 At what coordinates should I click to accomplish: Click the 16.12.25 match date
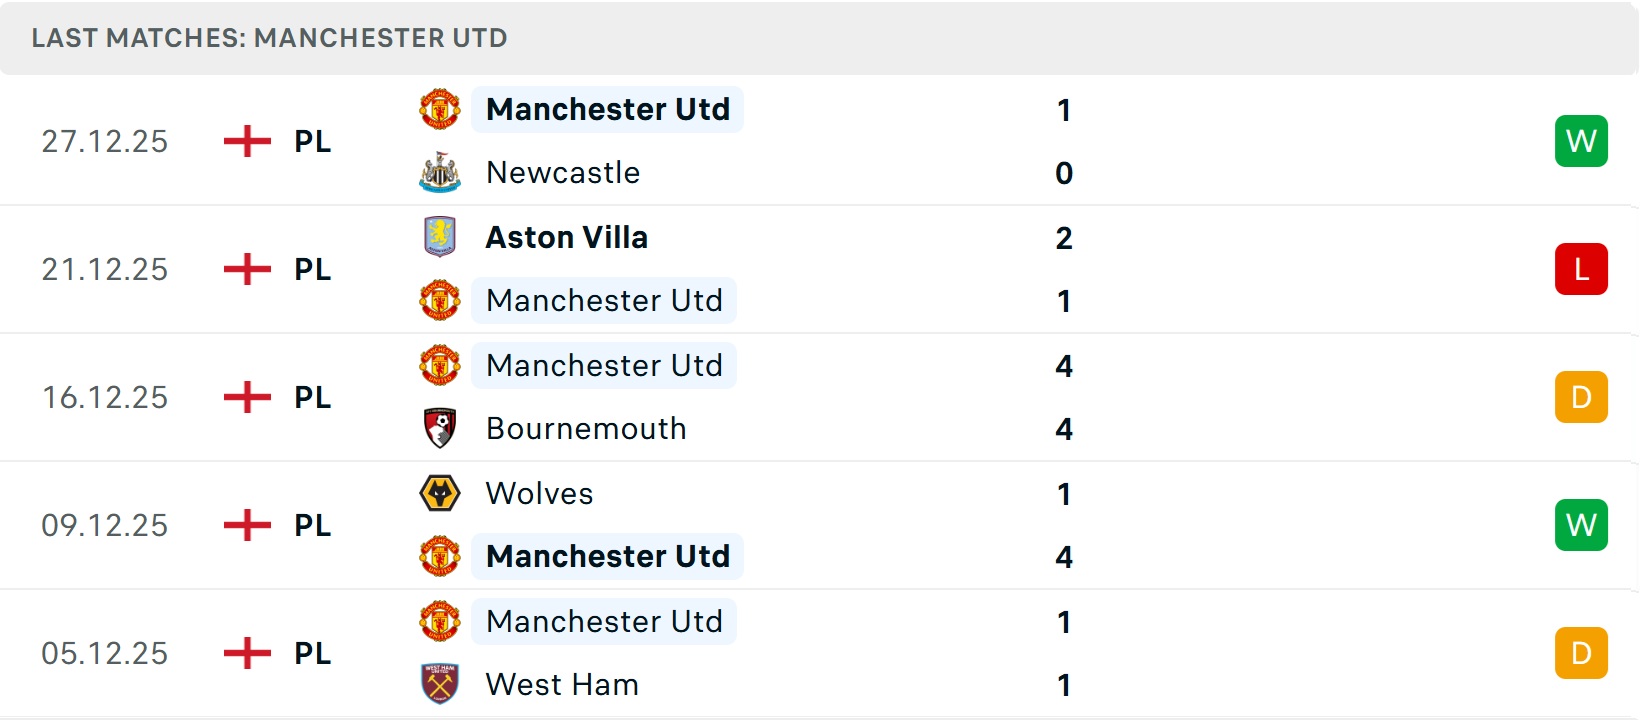click(105, 397)
